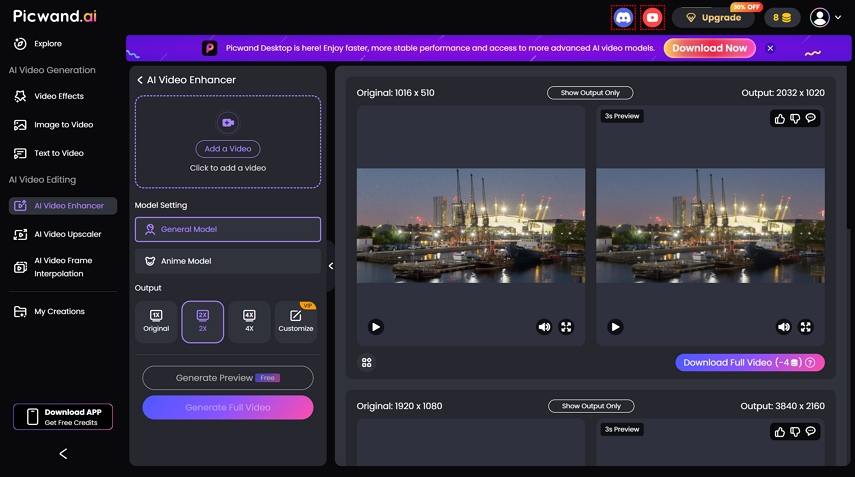855x477 pixels.
Task: Select the General Model option
Action: 228,230
